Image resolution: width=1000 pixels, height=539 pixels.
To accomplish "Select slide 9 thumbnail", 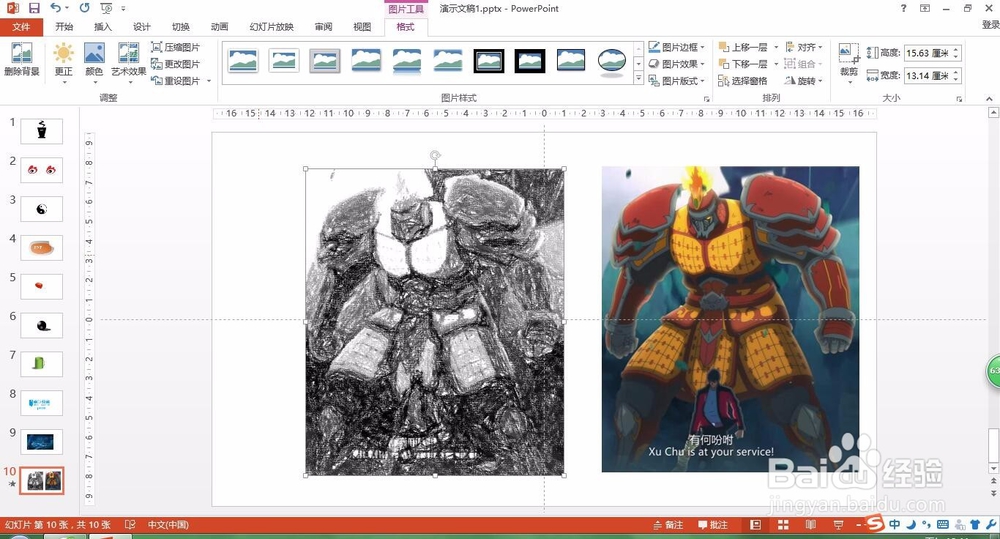I will tap(41, 441).
